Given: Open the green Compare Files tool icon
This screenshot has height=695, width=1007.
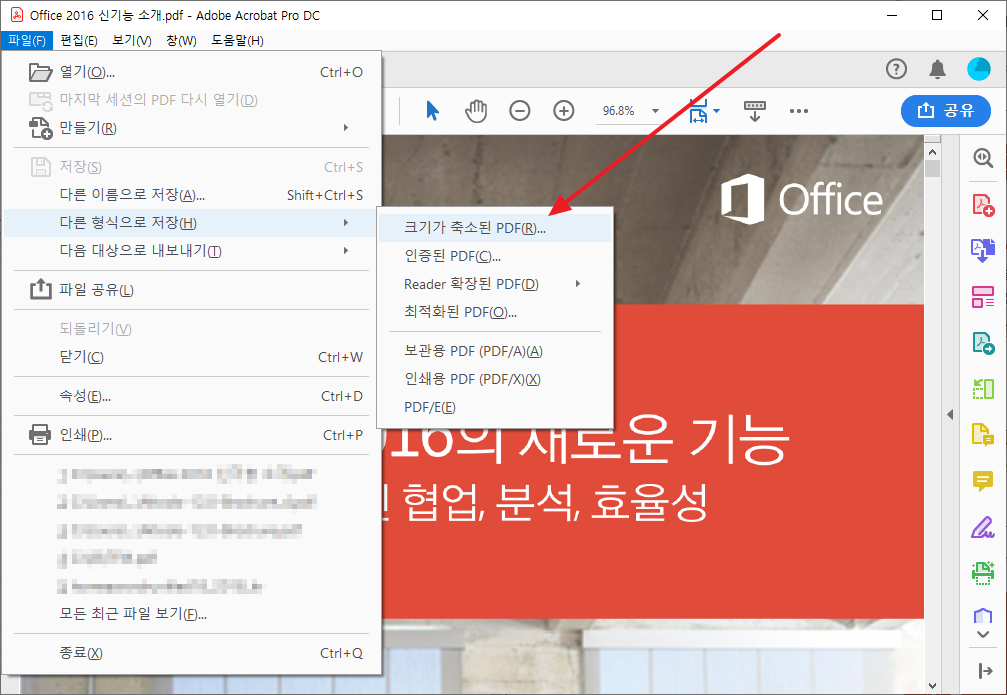Looking at the screenshot, I should point(983,389).
